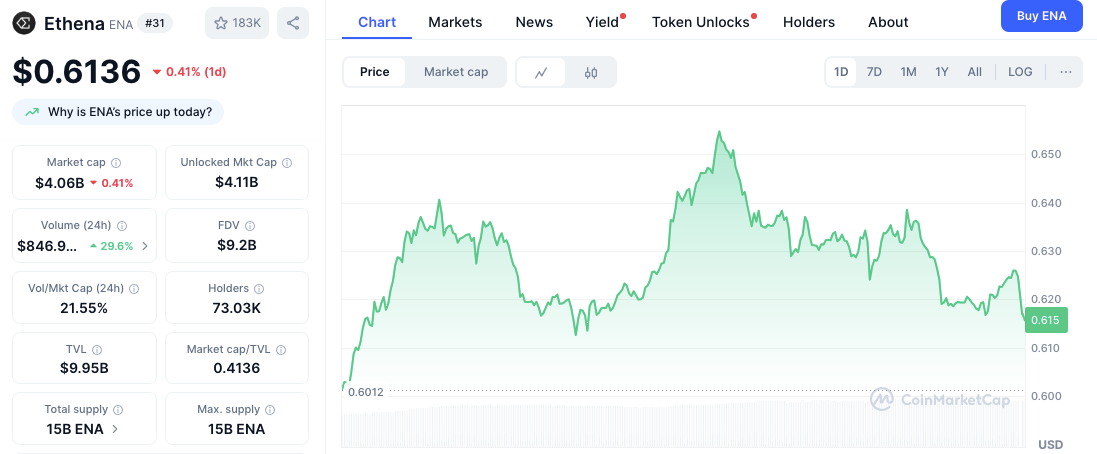Switch to line chart view icon
1097x454 pixels.
click(541, 72)
